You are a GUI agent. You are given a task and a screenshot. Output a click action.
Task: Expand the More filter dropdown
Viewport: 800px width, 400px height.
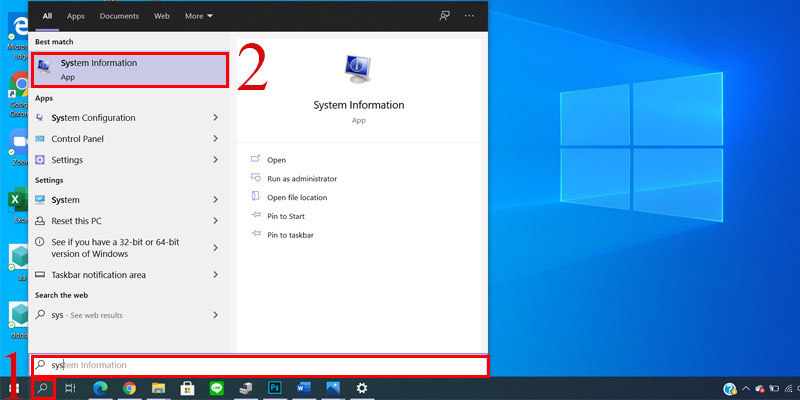[x=199, y=16]
